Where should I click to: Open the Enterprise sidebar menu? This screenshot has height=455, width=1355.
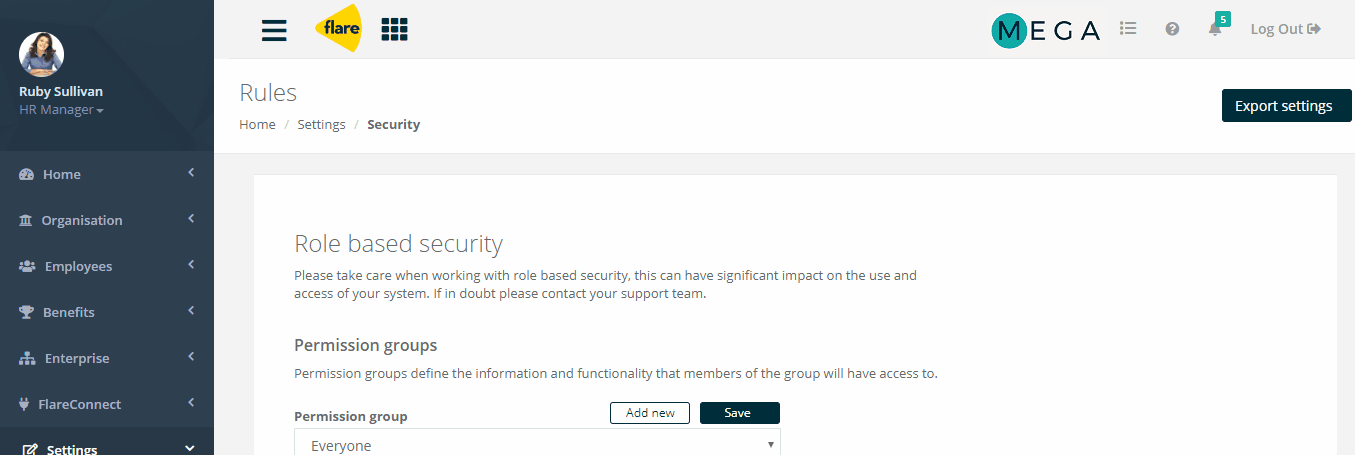click(107, 358)
